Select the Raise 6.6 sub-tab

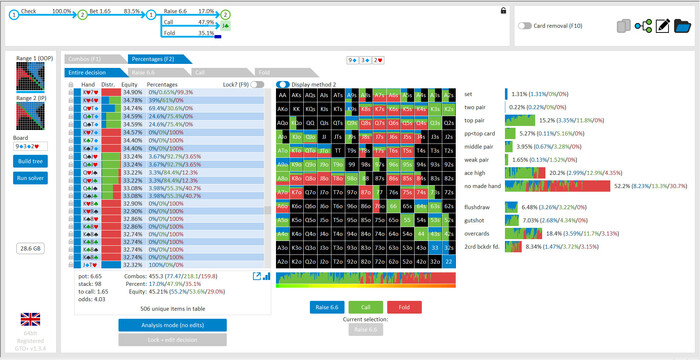click(158, 72)
